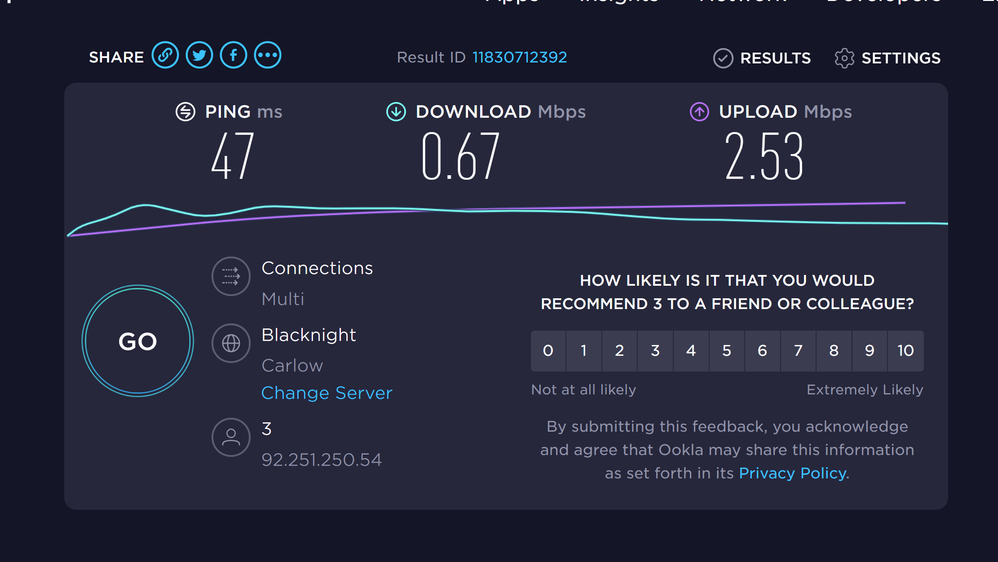Share the result on Facebook
This screenshot has width=998, height=562.
click(x=234, y=56)
